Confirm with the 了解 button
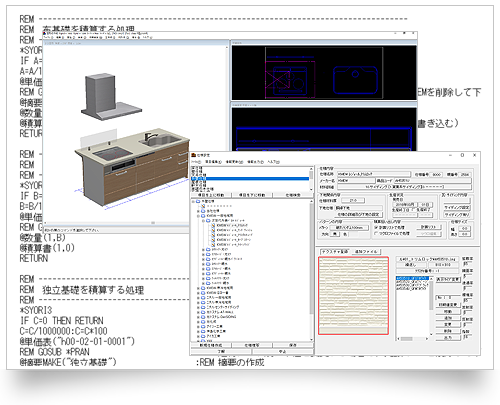Image resolution: width=500 pixels, height=405 pixels. coord(221,351)
